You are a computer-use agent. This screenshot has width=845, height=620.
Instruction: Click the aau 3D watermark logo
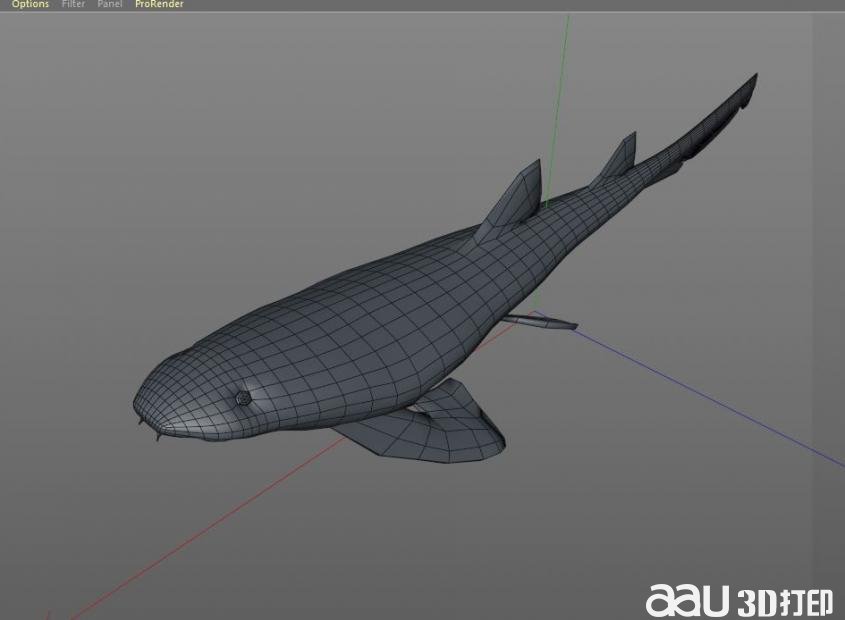click(x=739, y=598)
